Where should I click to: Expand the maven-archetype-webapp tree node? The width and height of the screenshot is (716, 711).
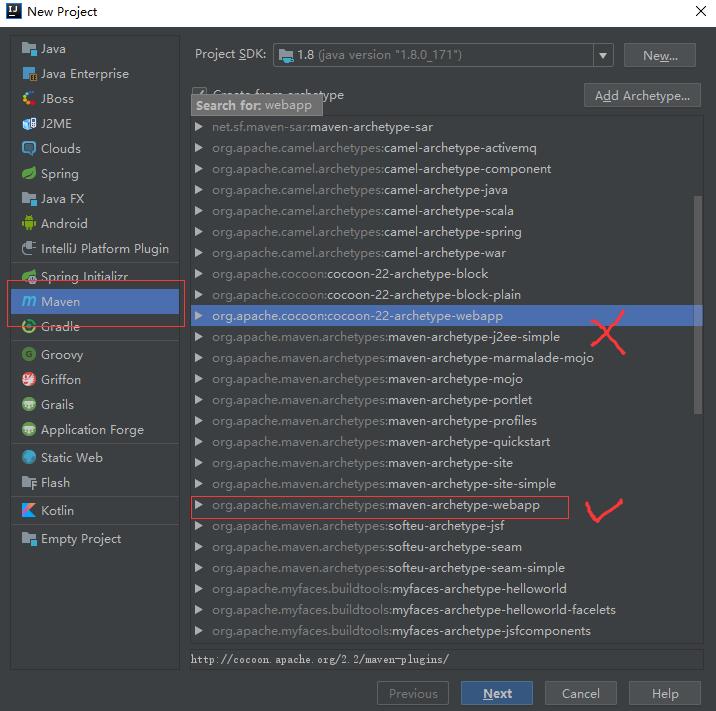point(199,505)
